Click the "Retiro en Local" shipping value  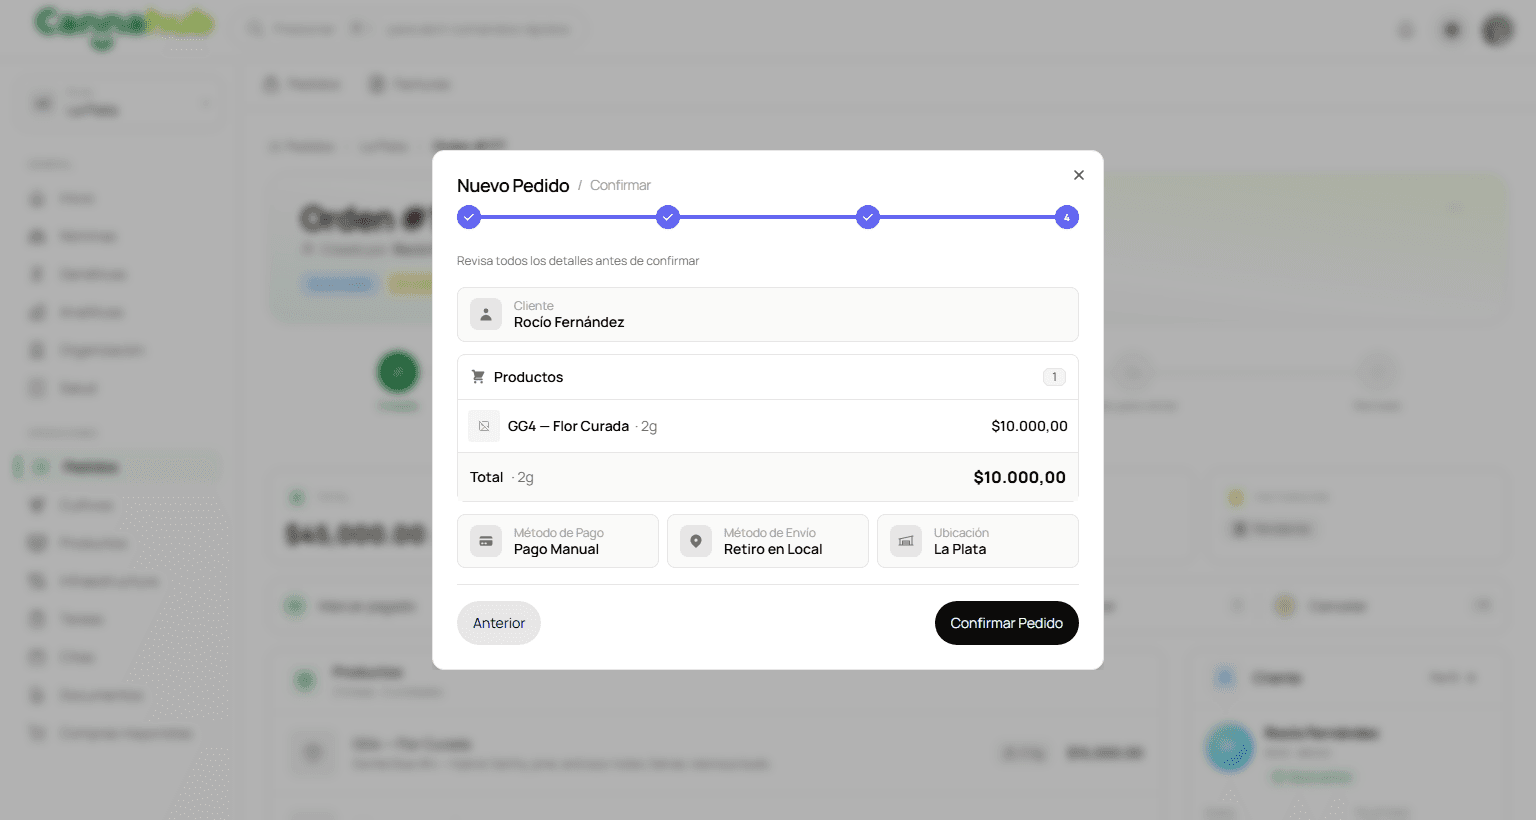[x=773, y=549]
